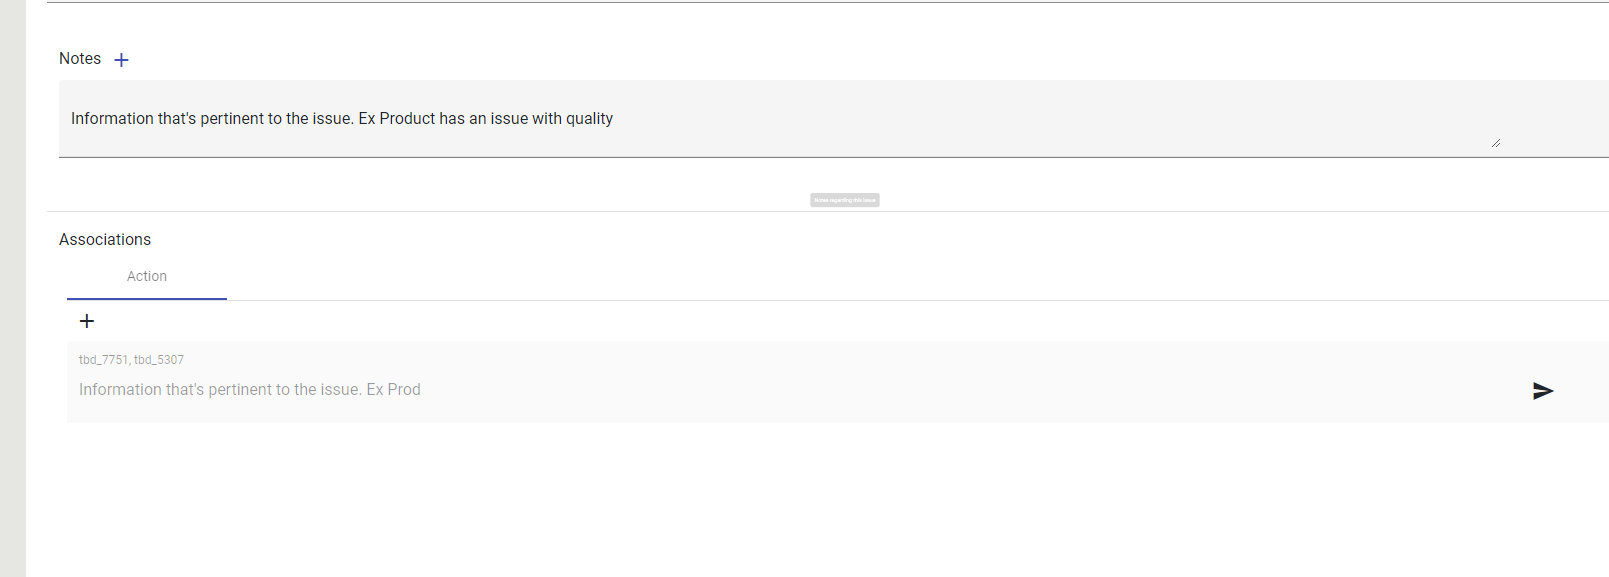Place cursor after "quality" in Notes
Screen dimensions: 1609x577
tap(614, 119)
